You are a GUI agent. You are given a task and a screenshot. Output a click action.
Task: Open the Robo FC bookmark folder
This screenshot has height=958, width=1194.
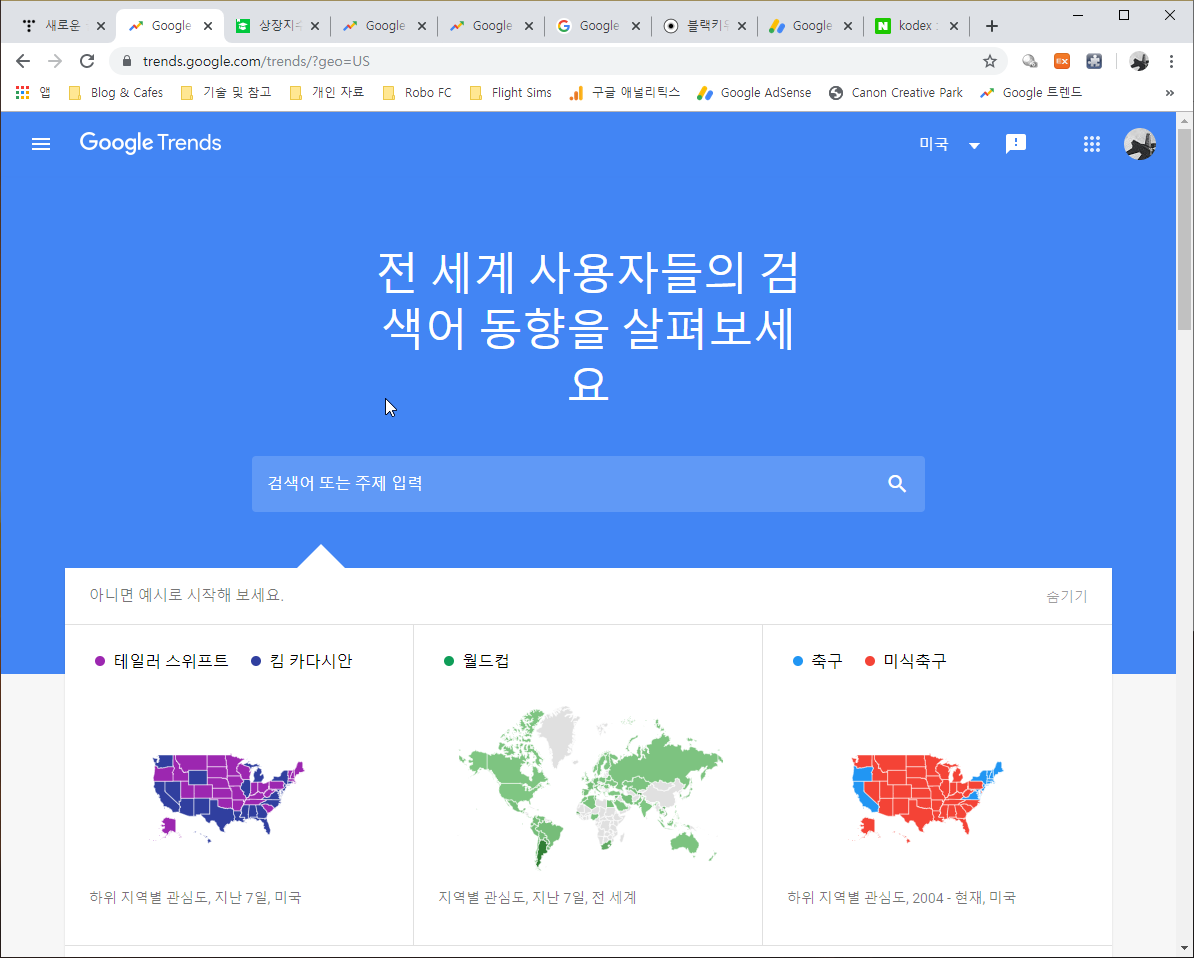tap(417, 93)
